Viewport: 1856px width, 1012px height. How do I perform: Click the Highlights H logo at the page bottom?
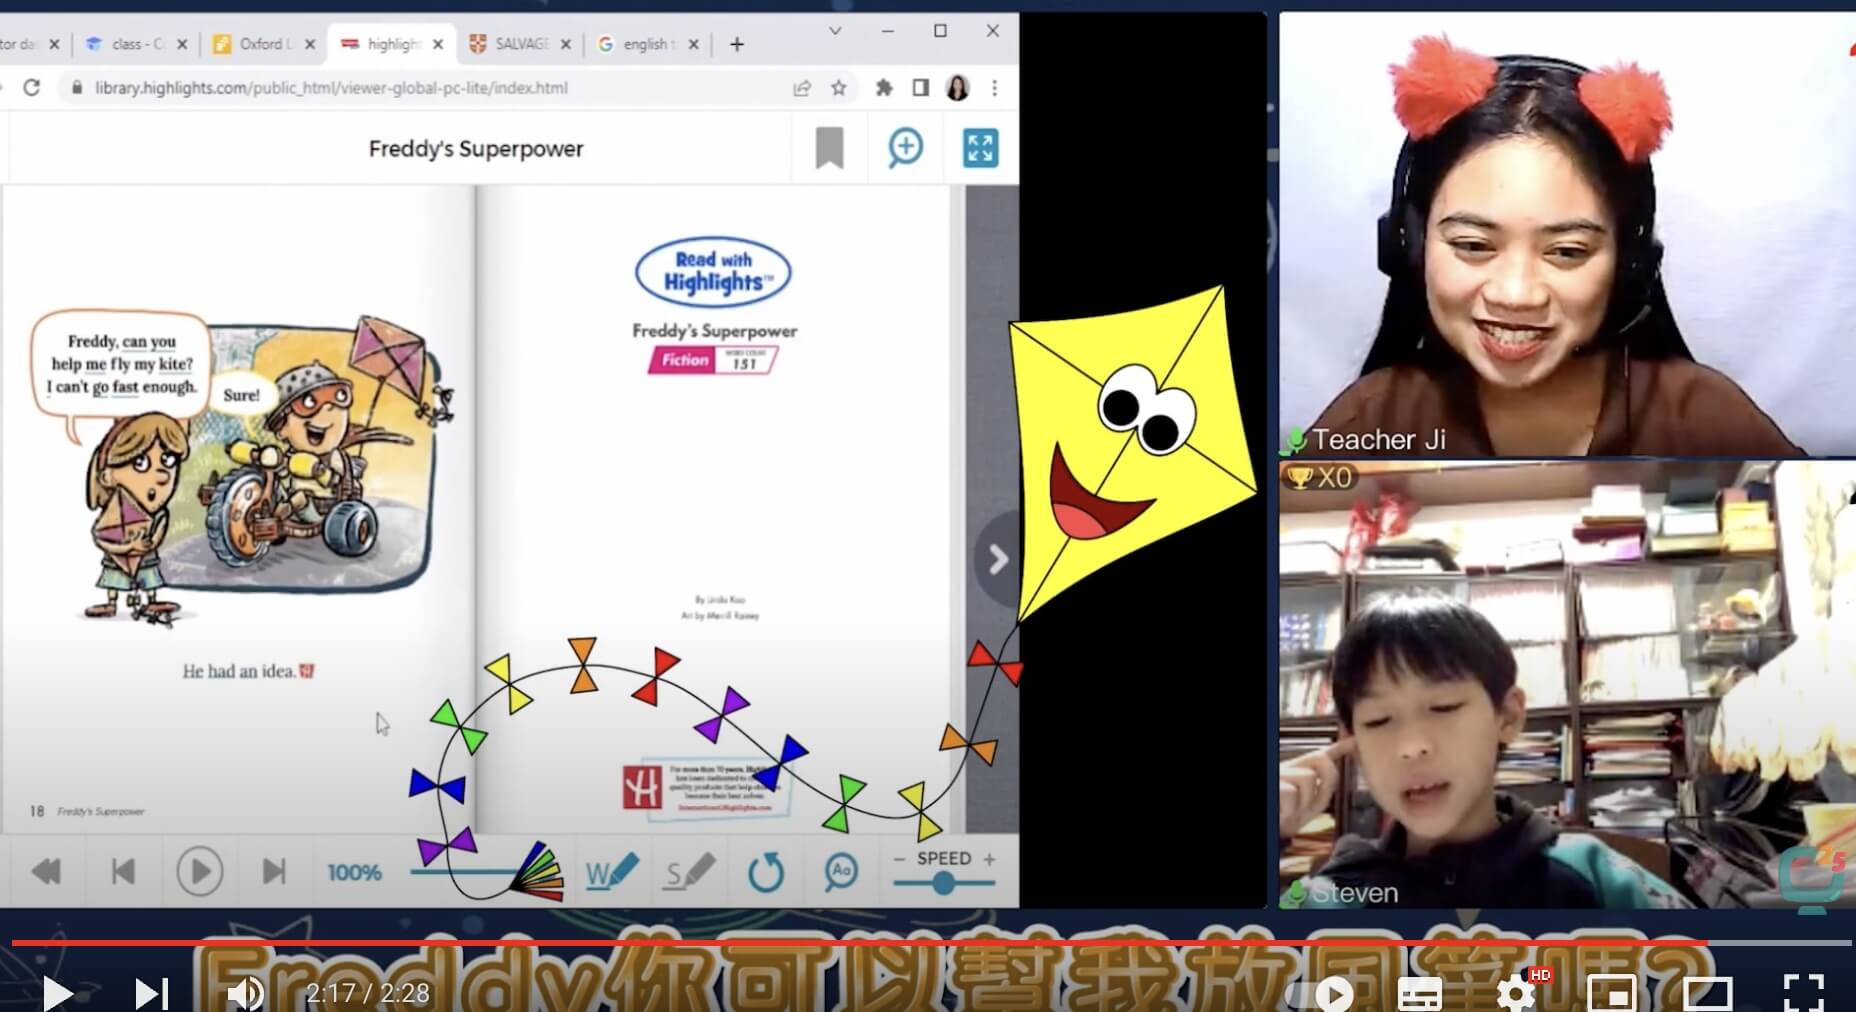(642, 788)
